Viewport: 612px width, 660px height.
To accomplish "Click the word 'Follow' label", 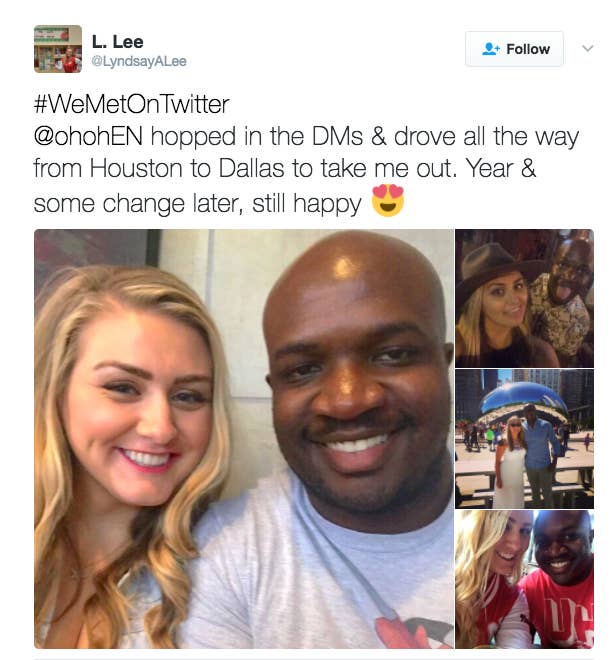I will pyautogui.click(x=528, y=49).
